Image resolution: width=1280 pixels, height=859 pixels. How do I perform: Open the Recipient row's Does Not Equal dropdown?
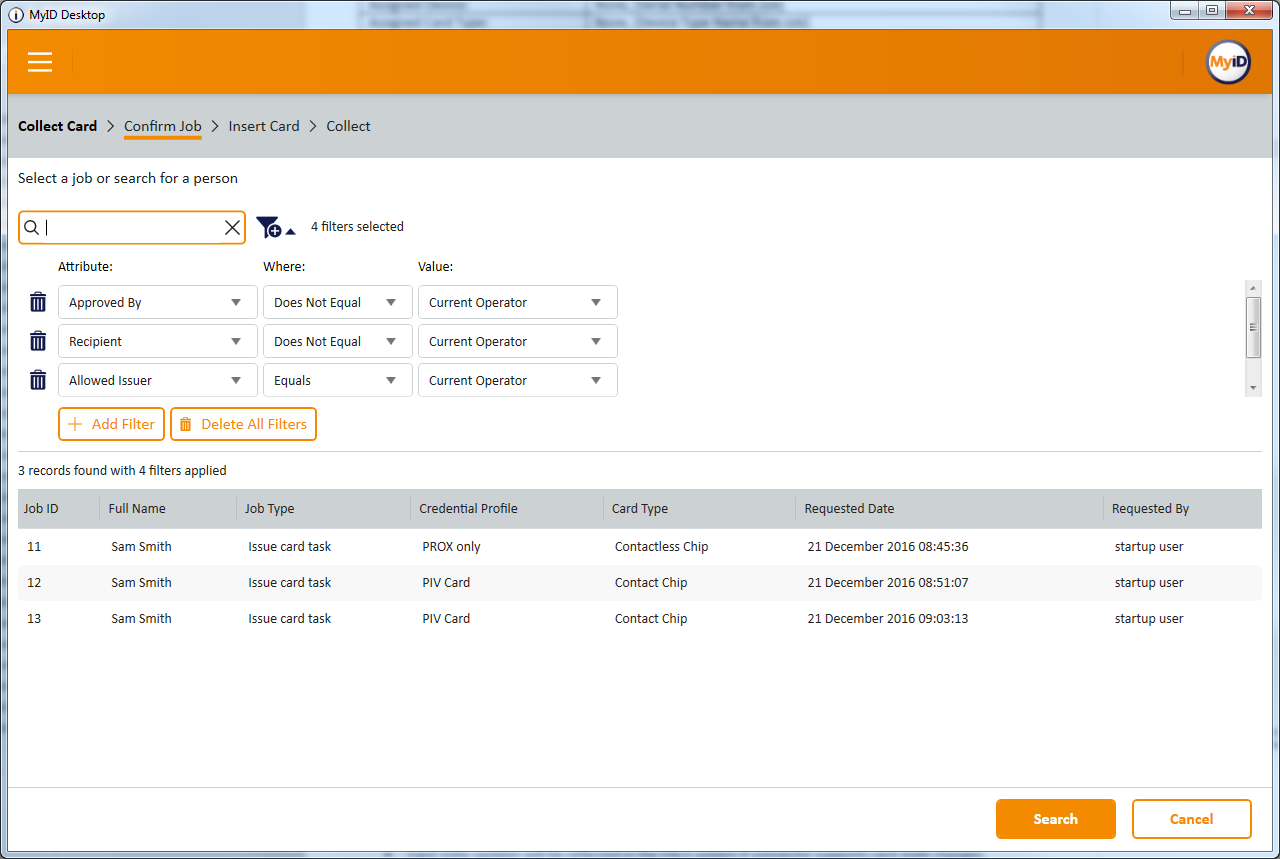(x=337, y=341)
